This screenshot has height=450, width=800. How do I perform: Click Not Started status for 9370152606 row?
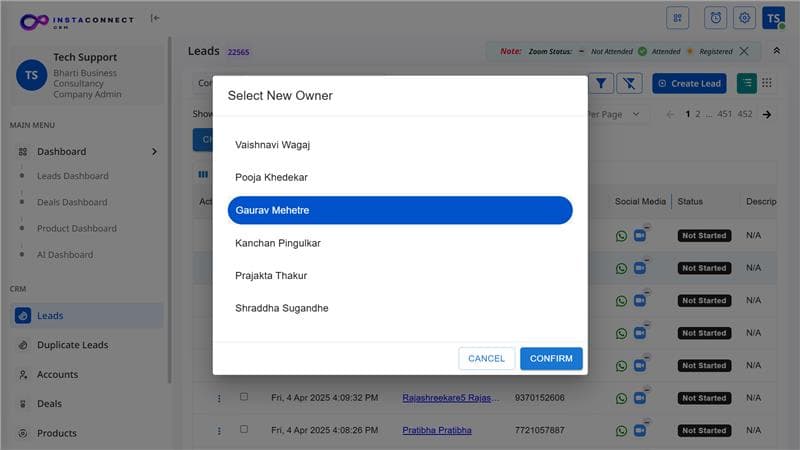704,398
